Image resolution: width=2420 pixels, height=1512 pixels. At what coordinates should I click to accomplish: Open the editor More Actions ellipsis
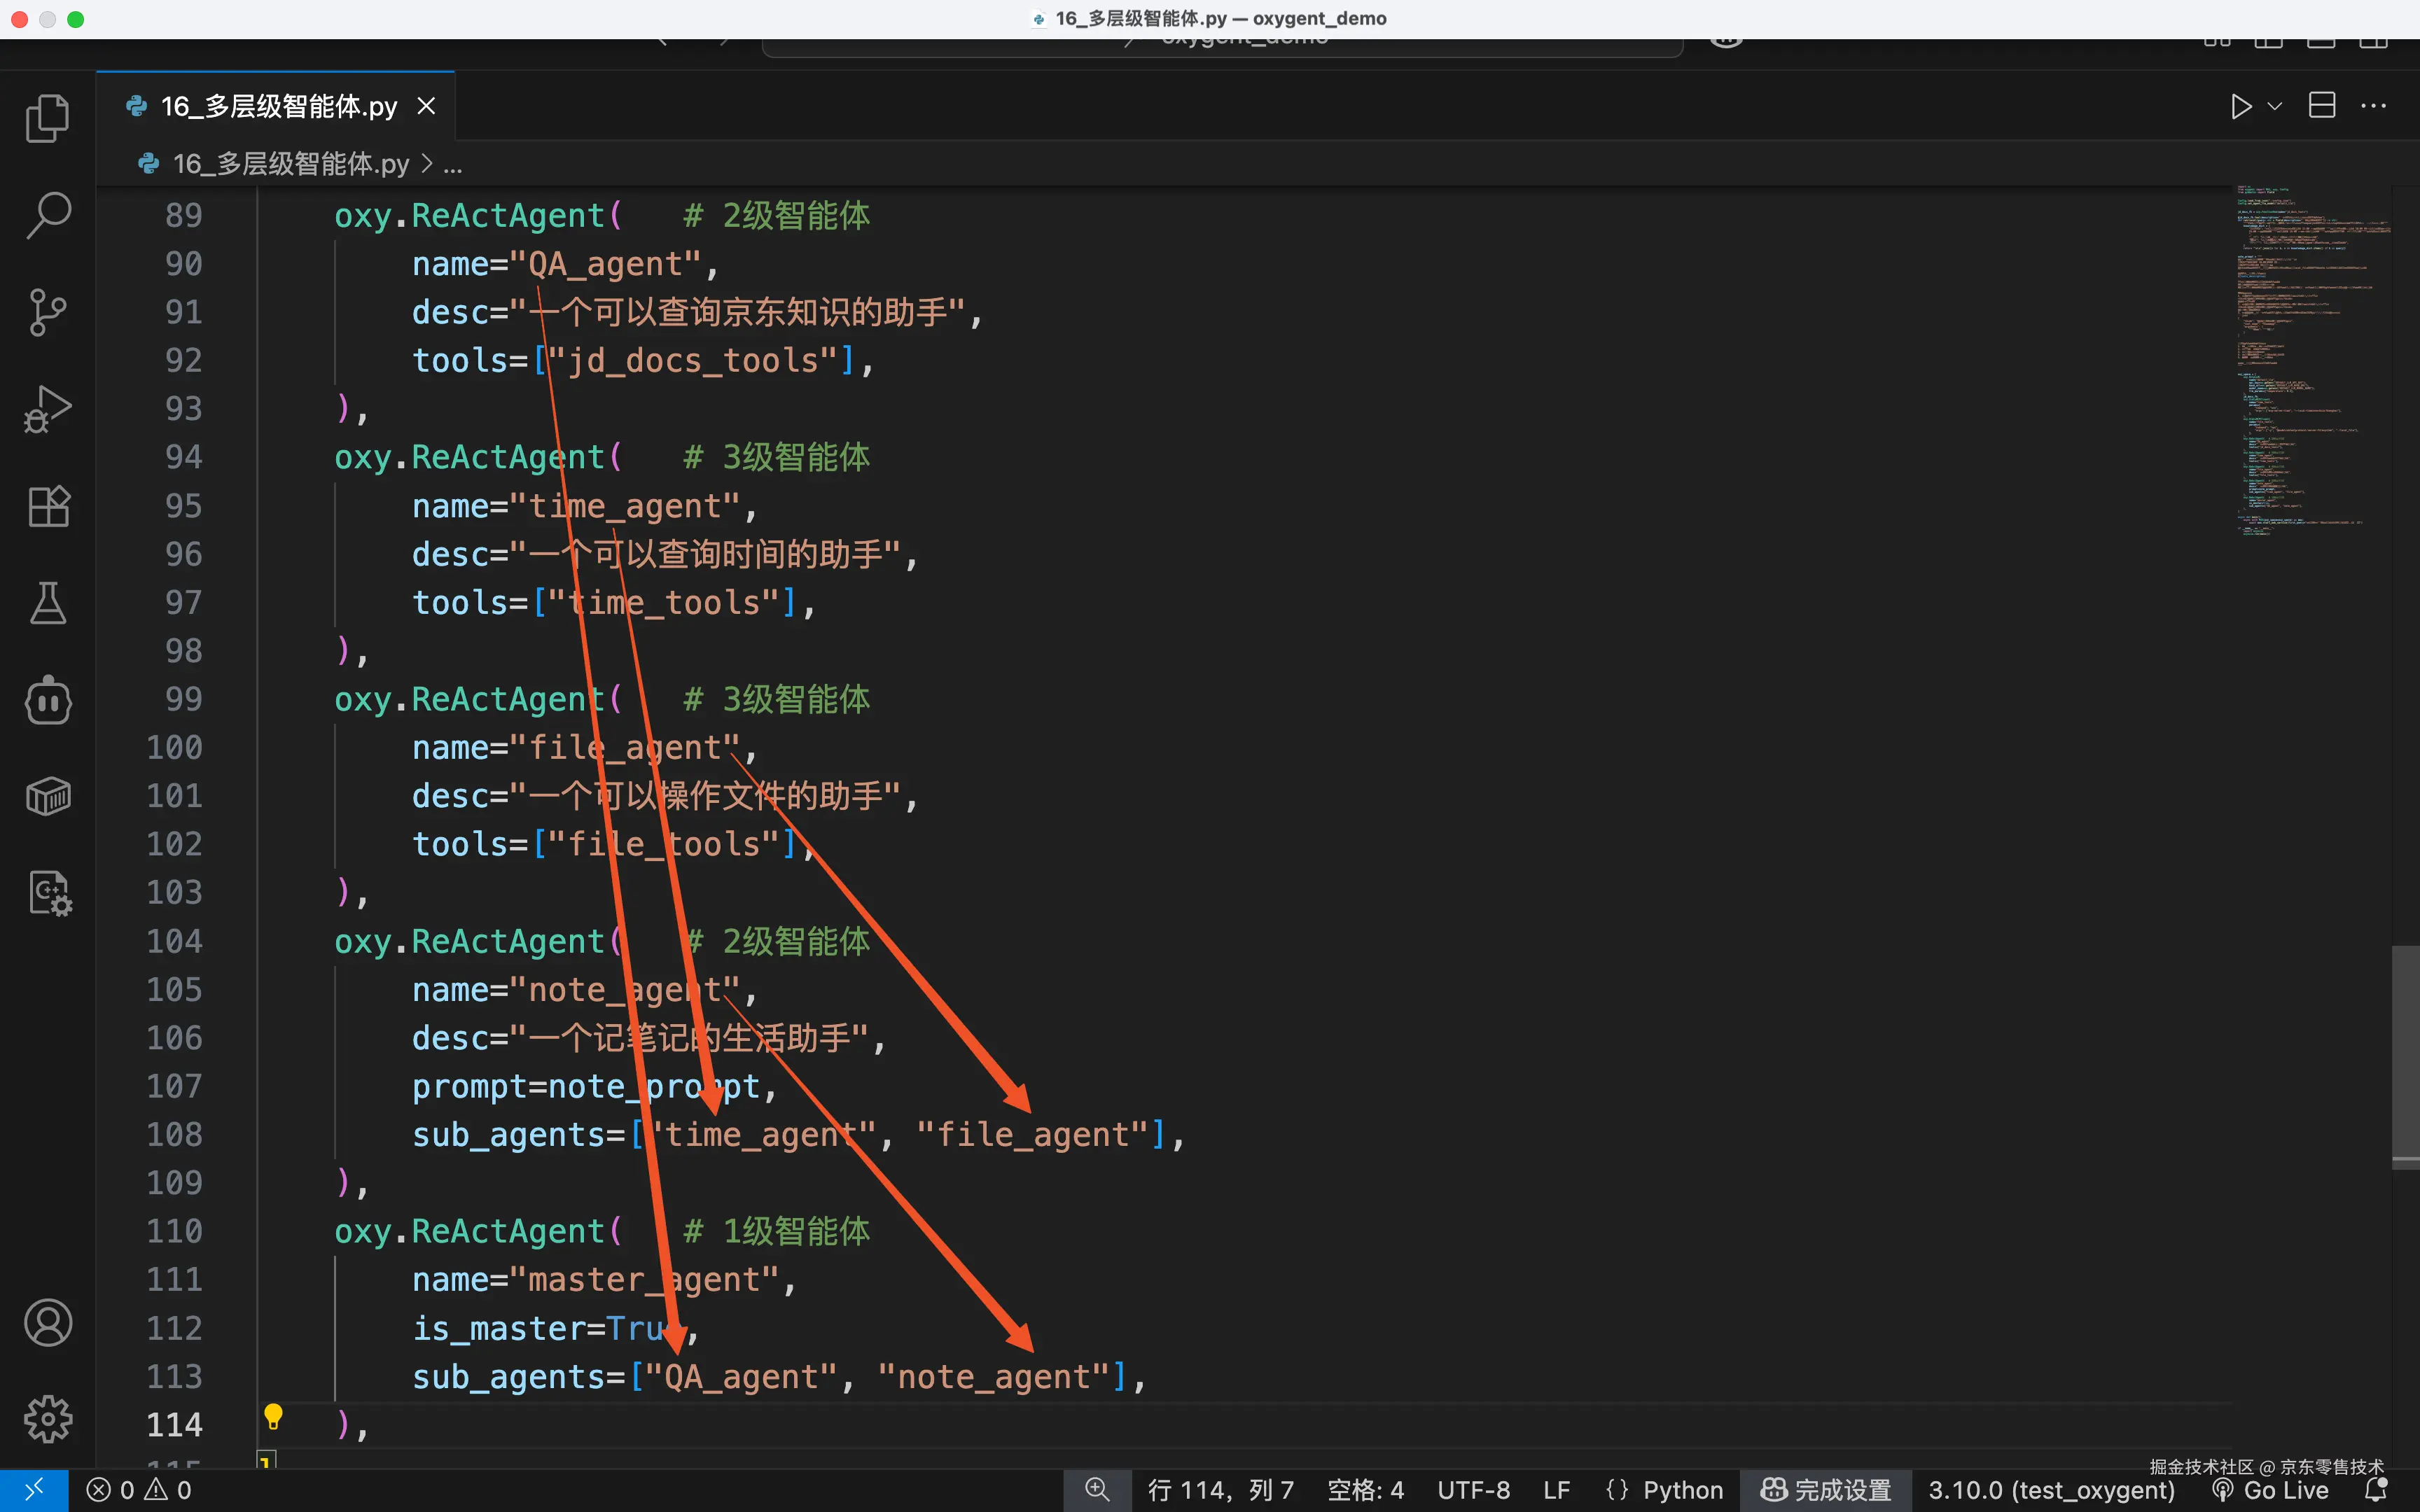(2373, 106)
